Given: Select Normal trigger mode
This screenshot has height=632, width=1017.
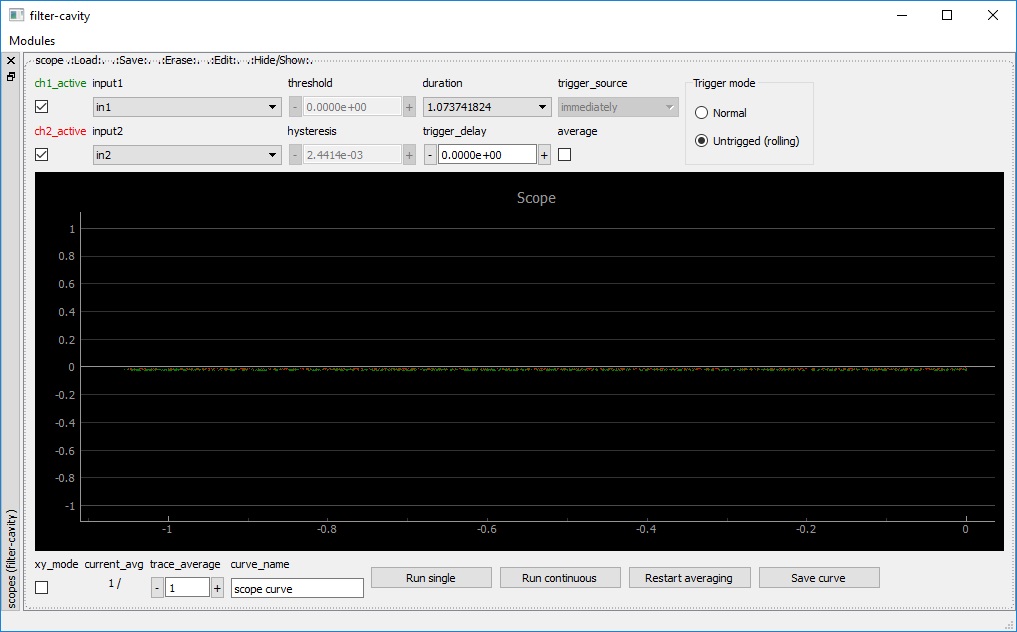Looking at the screenshot, I should 702,113.
